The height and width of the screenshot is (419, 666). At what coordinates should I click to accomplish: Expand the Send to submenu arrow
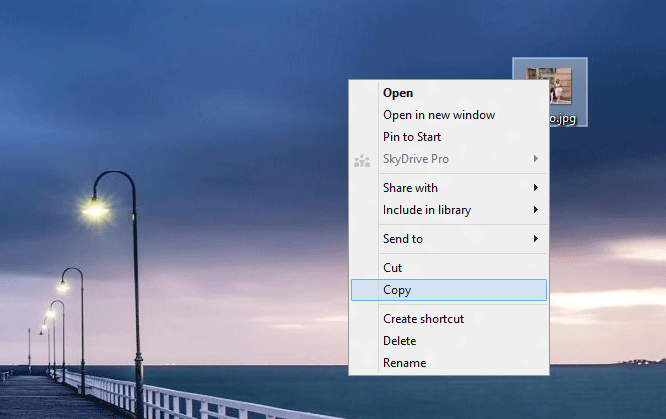click(536, 239)
